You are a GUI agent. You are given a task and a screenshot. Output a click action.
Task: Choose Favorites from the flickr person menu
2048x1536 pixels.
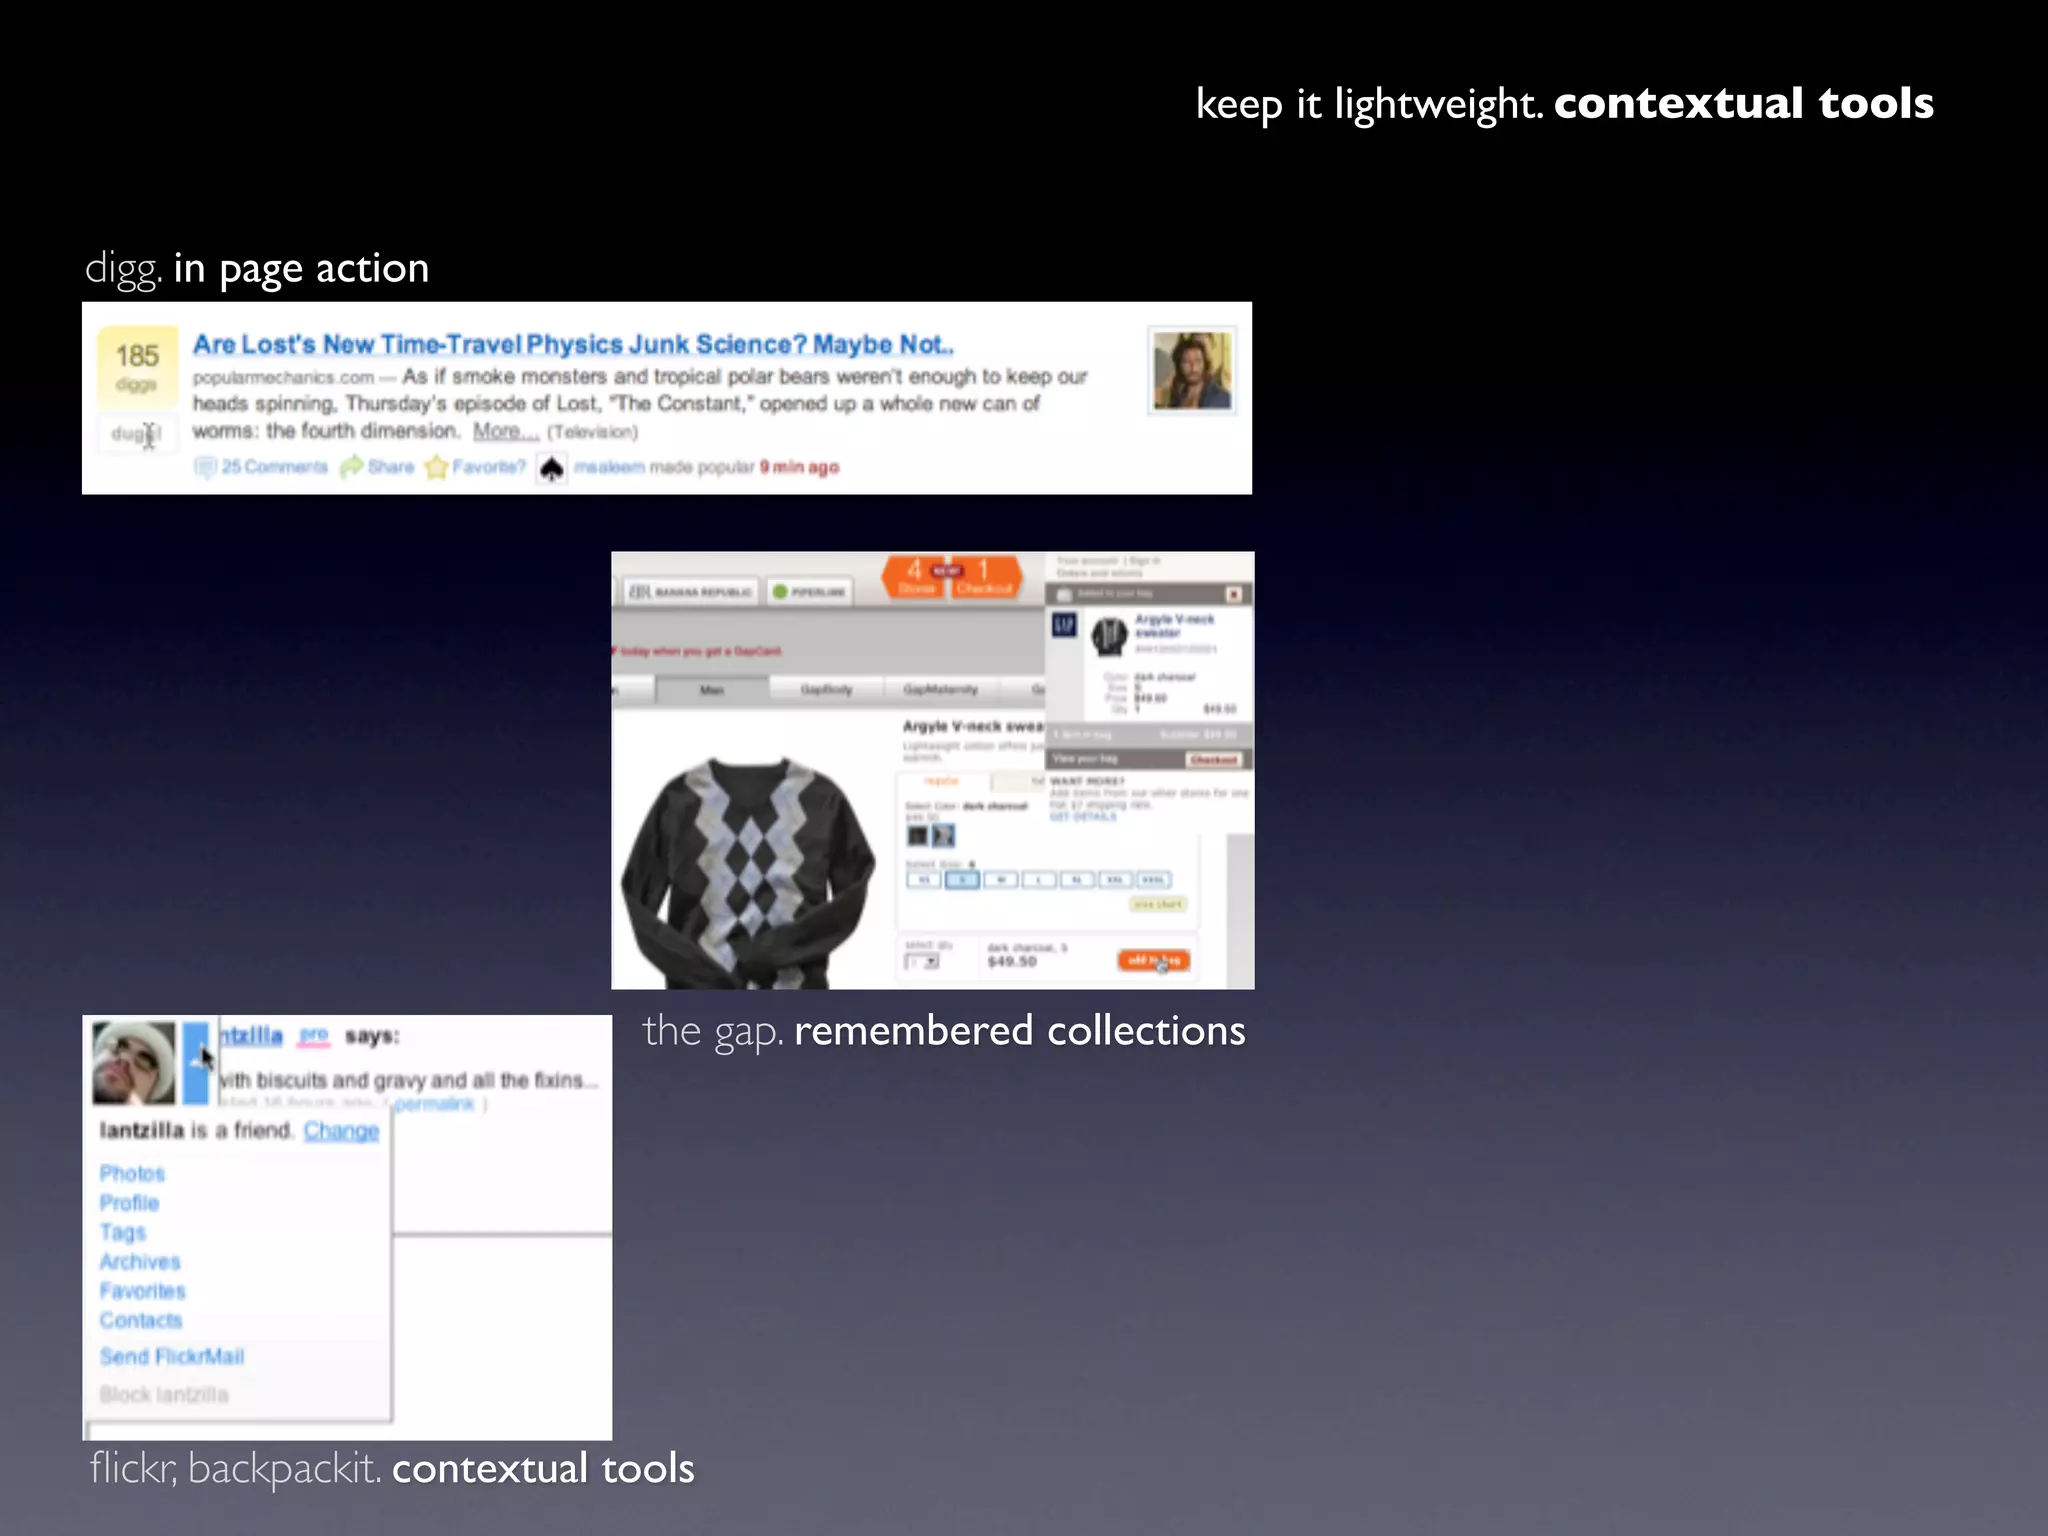143,1291
